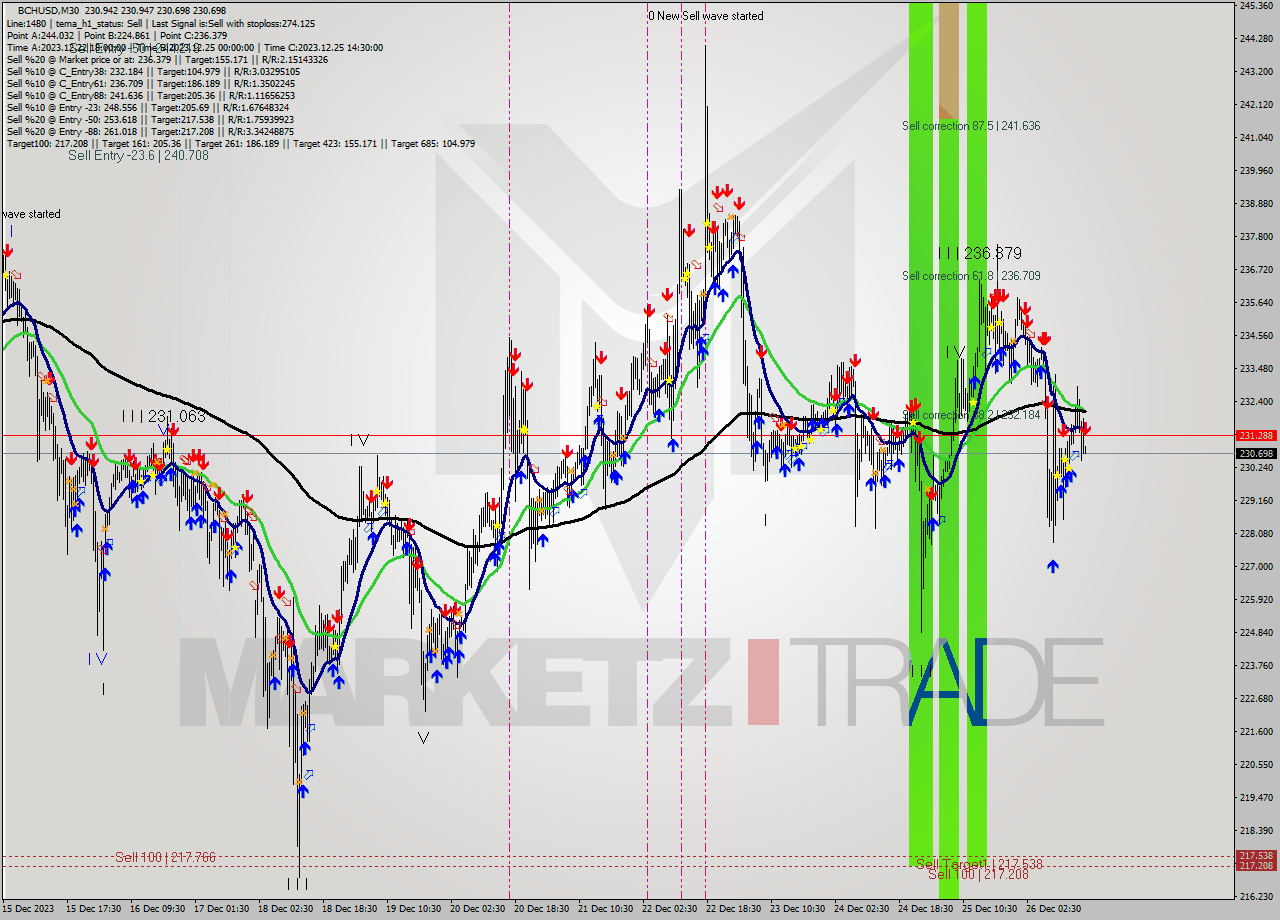Click the 'Sell 100 | 217.208' label
Image resolution: width=1280 pixels, height=920 pixels.
tap(978, 874)
